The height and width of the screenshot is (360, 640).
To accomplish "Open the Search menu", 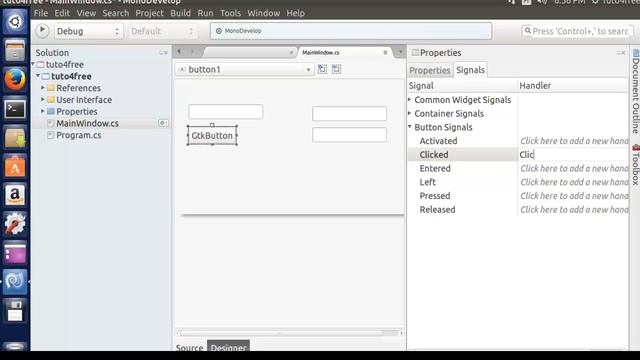I will 116,13.
